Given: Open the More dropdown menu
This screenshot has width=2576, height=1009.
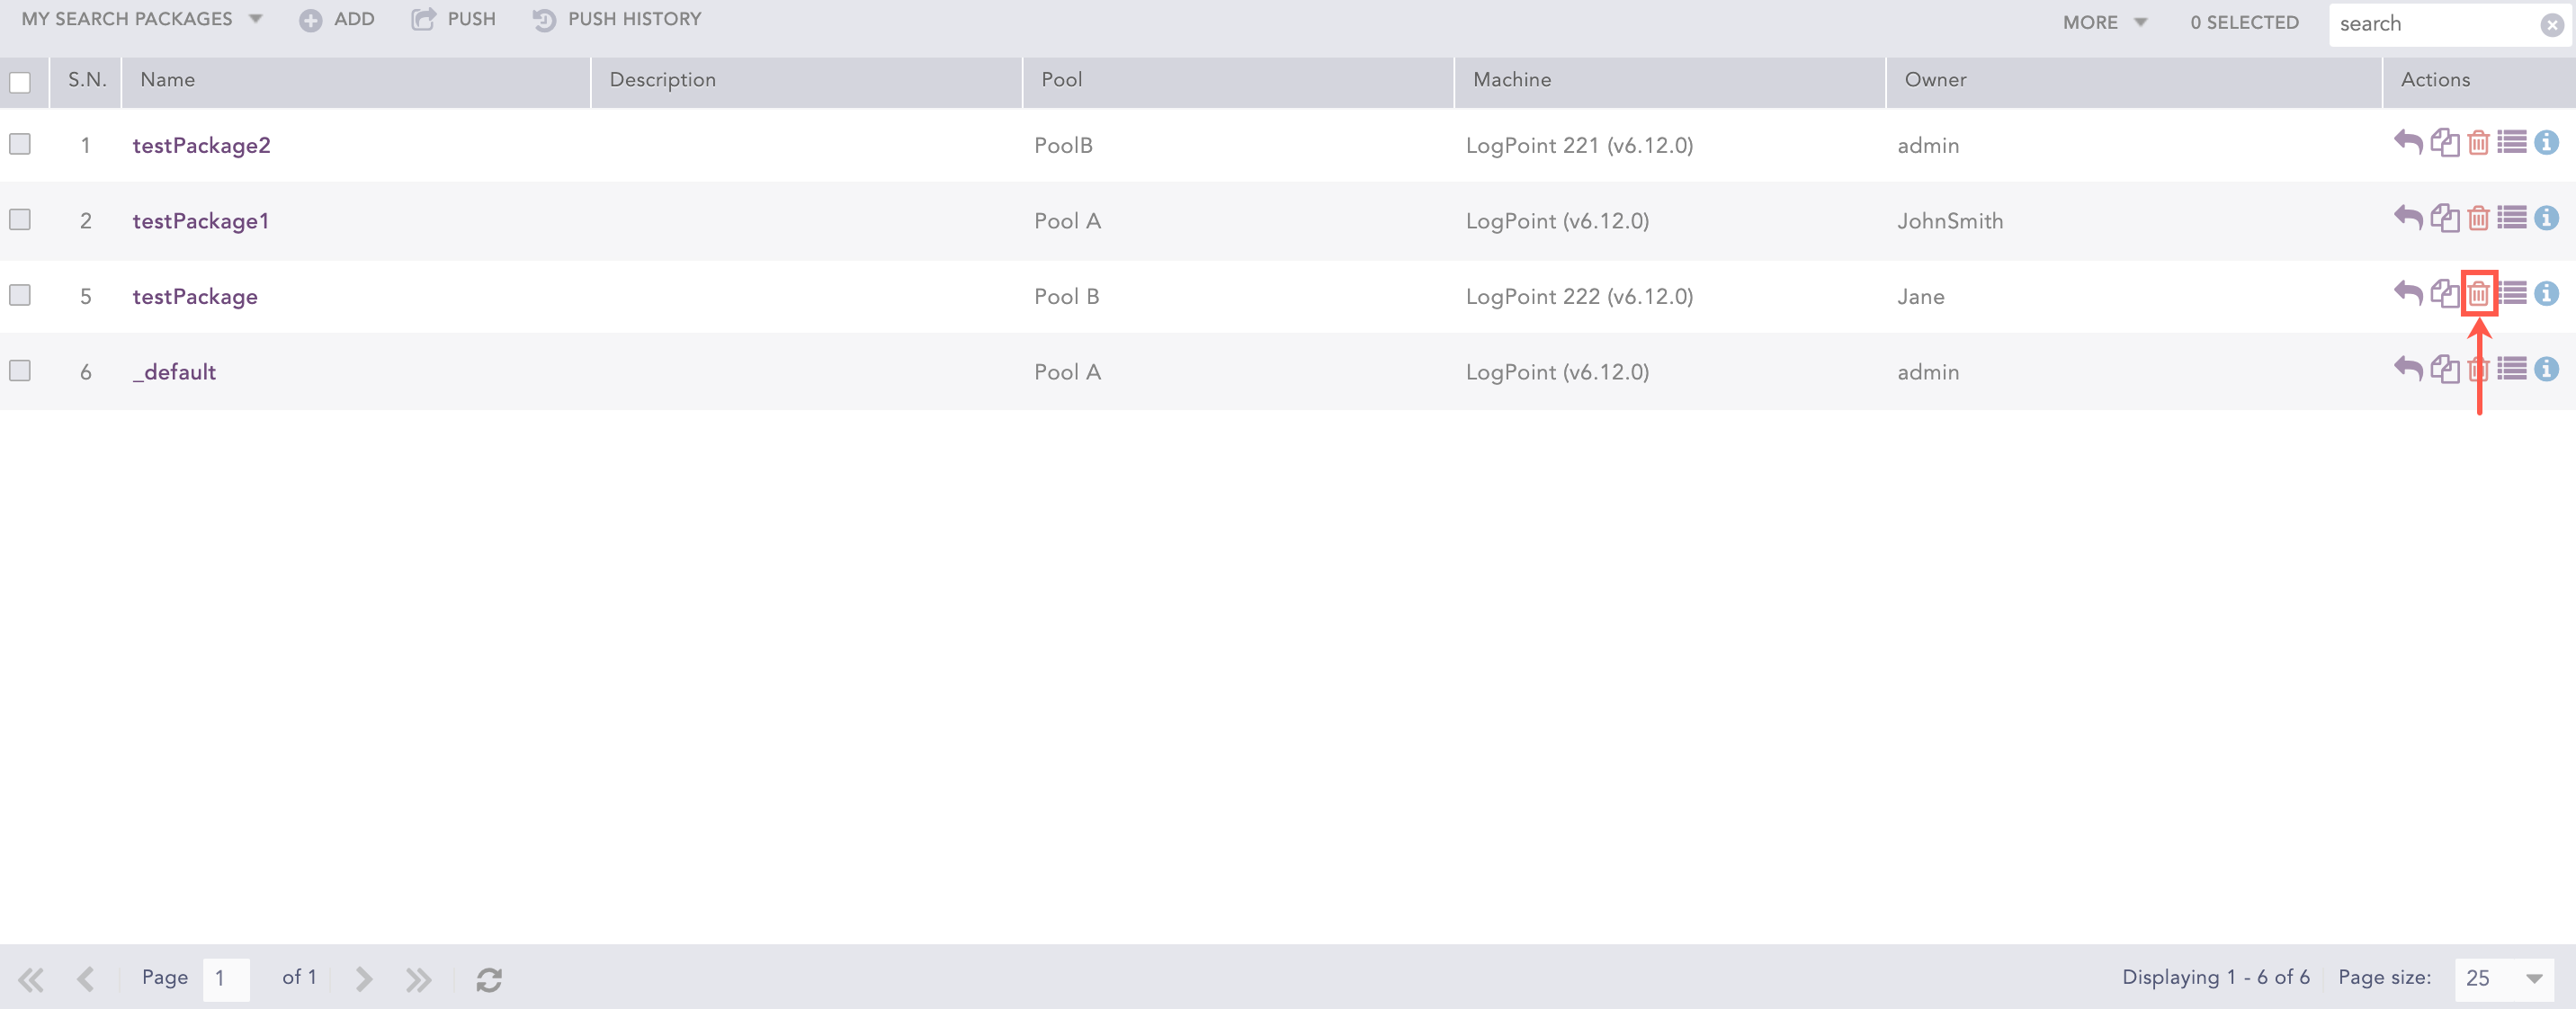Looking at the screenshot, I should 2104,22.
